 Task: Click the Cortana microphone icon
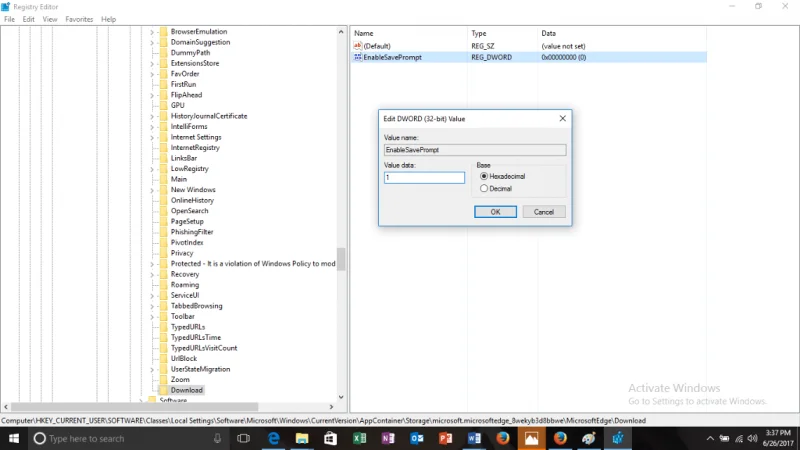click(x=217, y=439)
